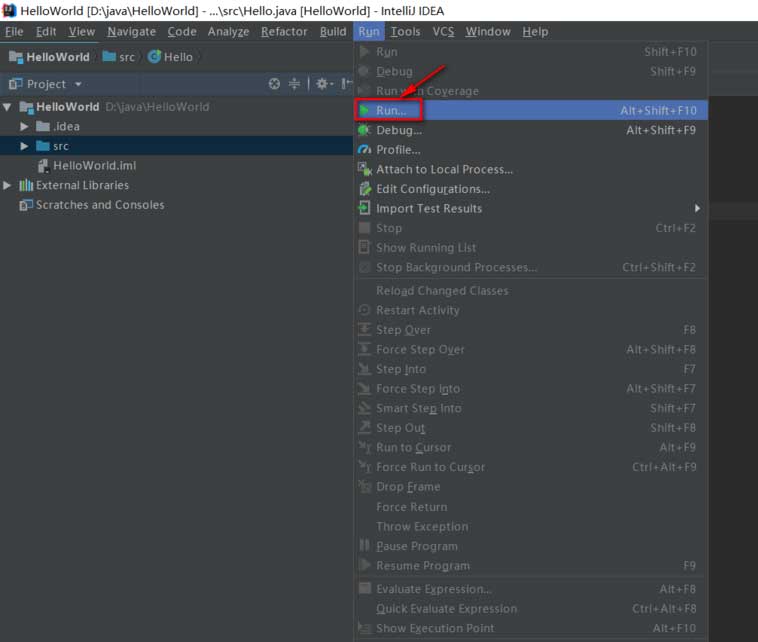Click the Reload Changed Classes entry

[x=531, y=291]
